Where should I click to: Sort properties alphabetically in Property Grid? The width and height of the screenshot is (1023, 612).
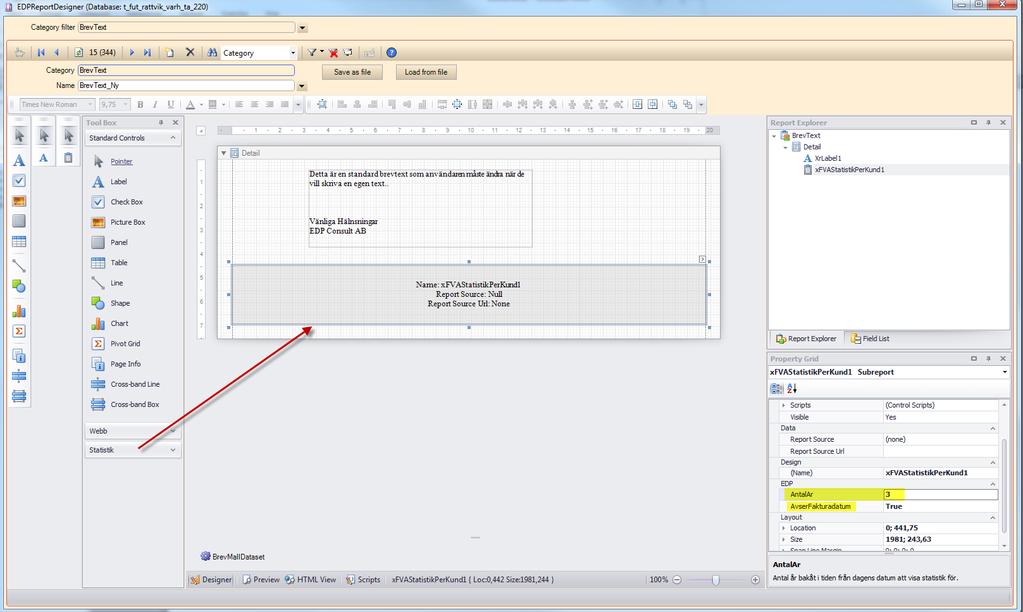coord(792,388)
